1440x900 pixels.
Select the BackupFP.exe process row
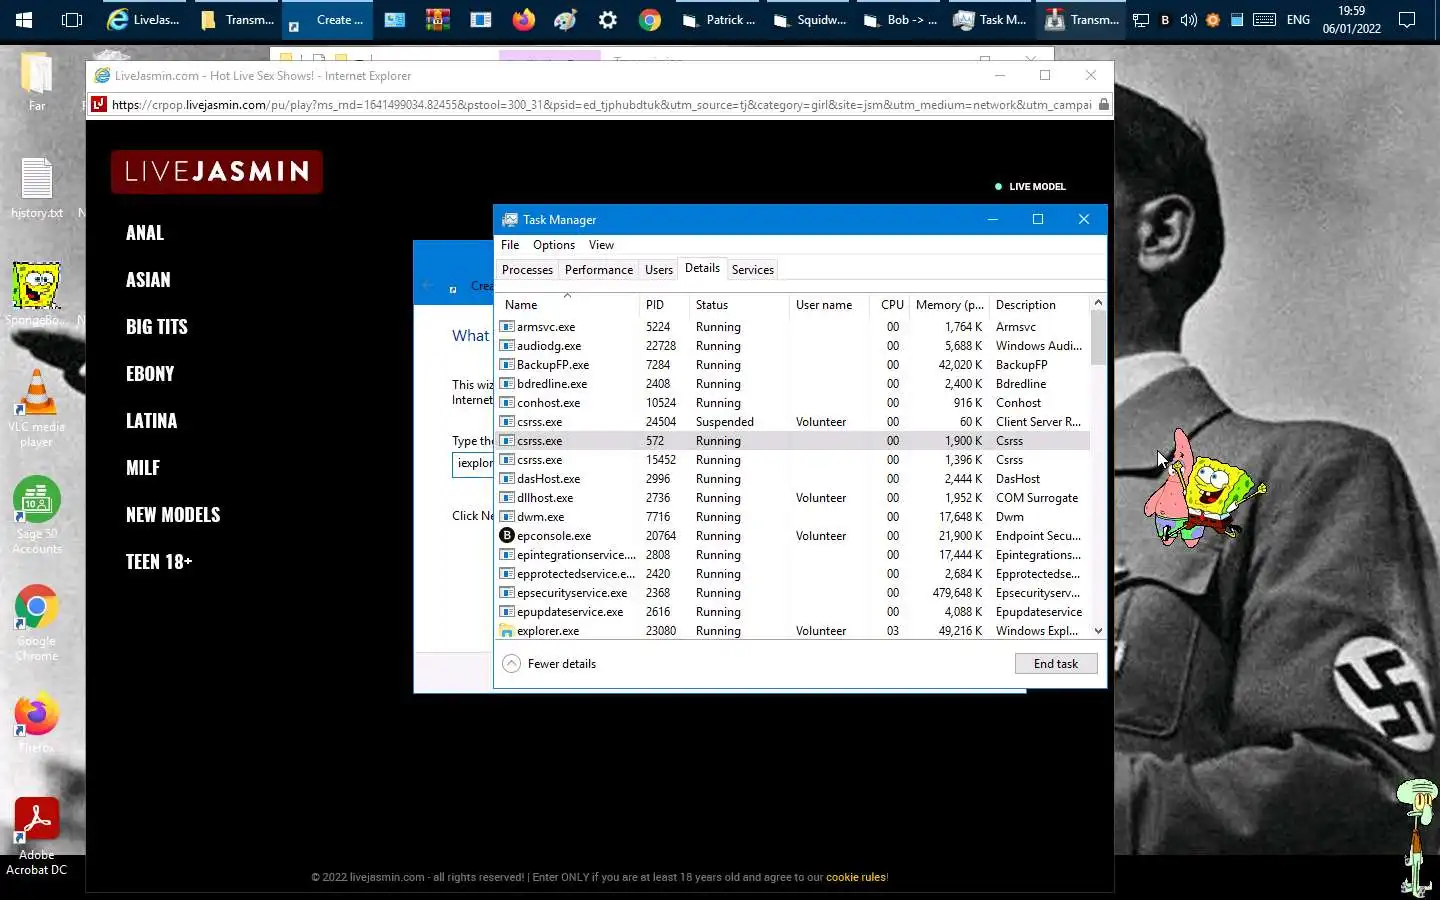tap(794, 365)
